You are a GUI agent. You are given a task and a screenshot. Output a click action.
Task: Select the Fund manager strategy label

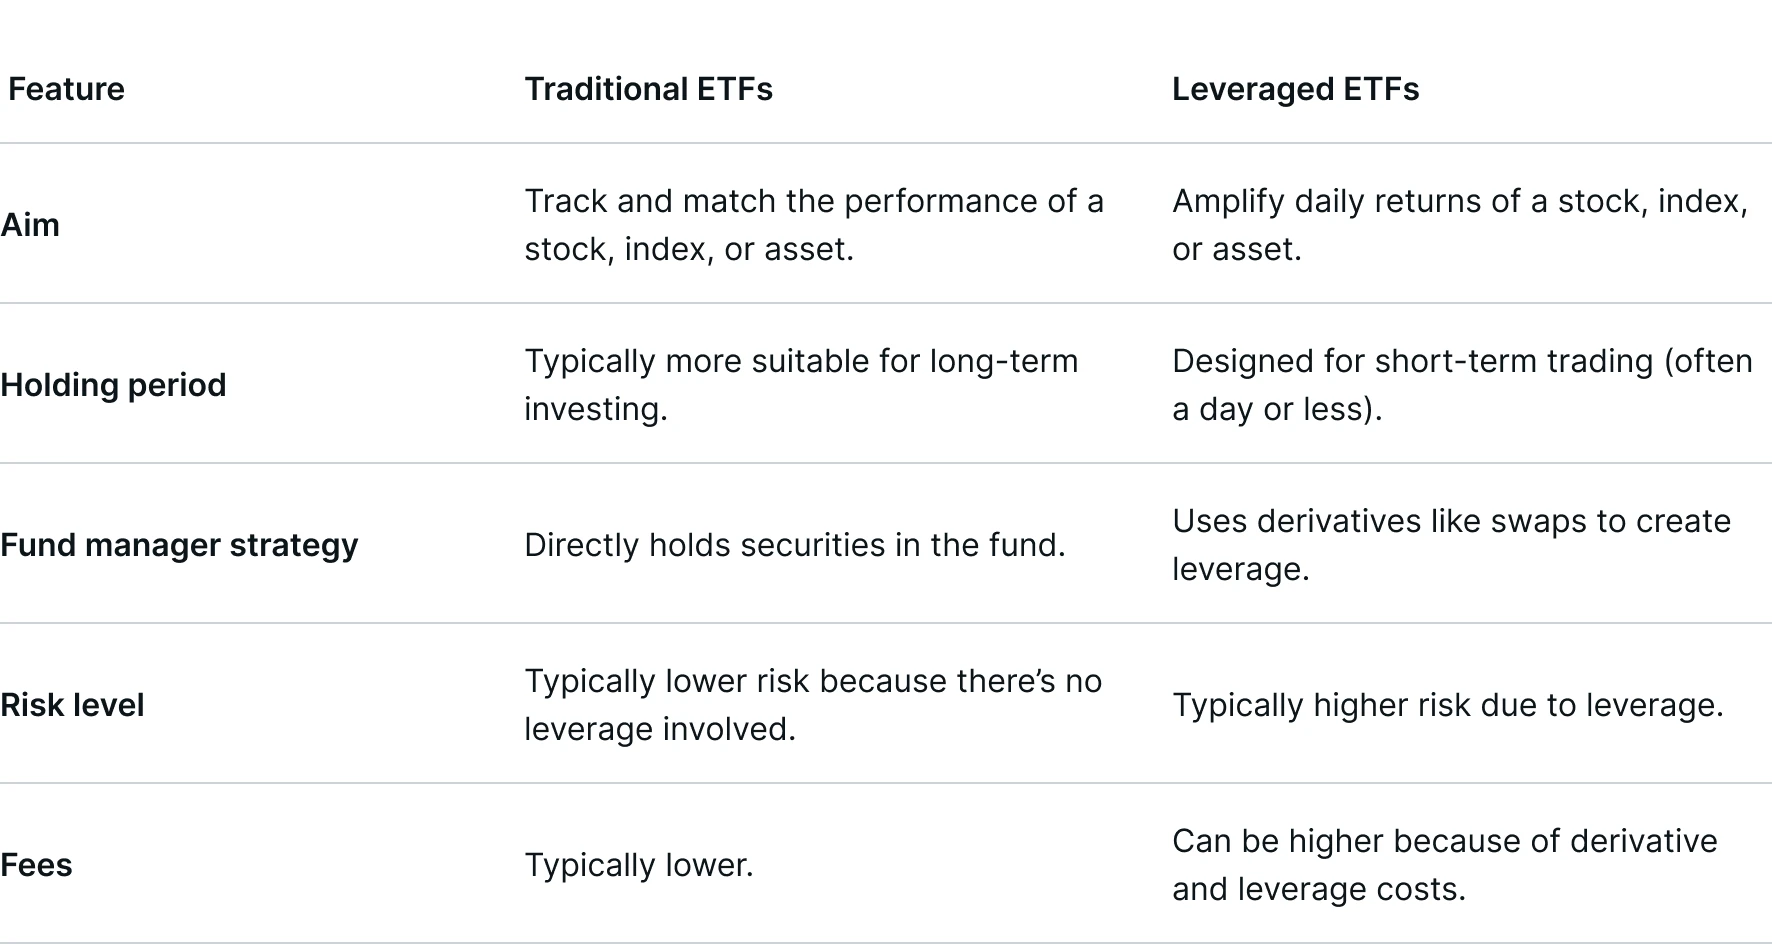pyautogui.click(x=179, y=545)
